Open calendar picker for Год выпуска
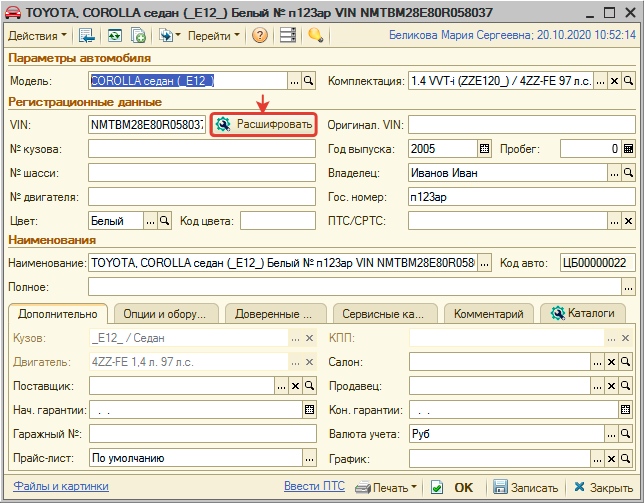Image resolution: width=644 pixels, height=503 pixels. point(485,149)
